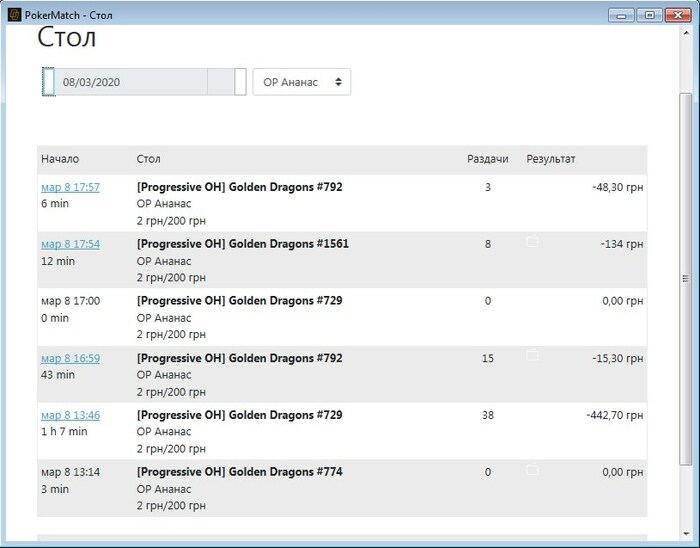The image size is (700, 548).
Task: Click the result -48,30 грн
Action: [x=618, y=187]
